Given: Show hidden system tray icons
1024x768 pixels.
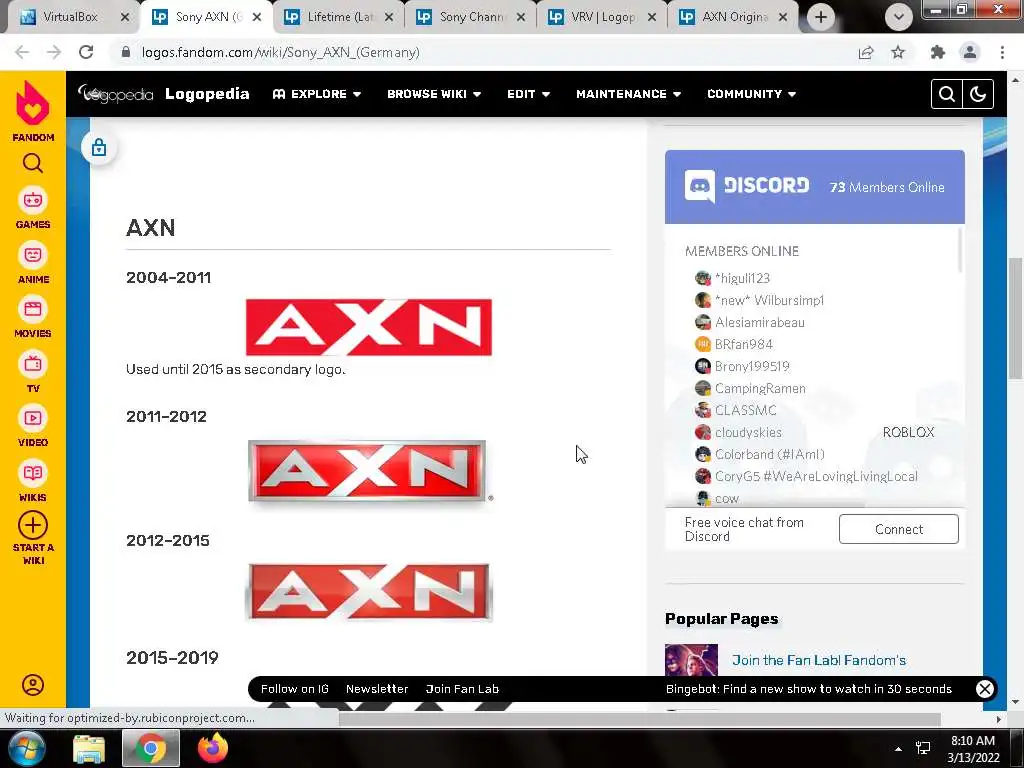Looking at the screenshot, I should pos(898,749).
